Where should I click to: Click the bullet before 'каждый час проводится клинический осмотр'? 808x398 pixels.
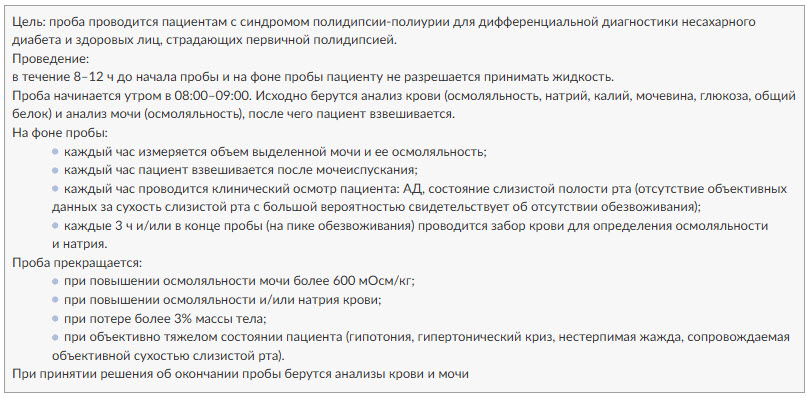click(55, 189)
